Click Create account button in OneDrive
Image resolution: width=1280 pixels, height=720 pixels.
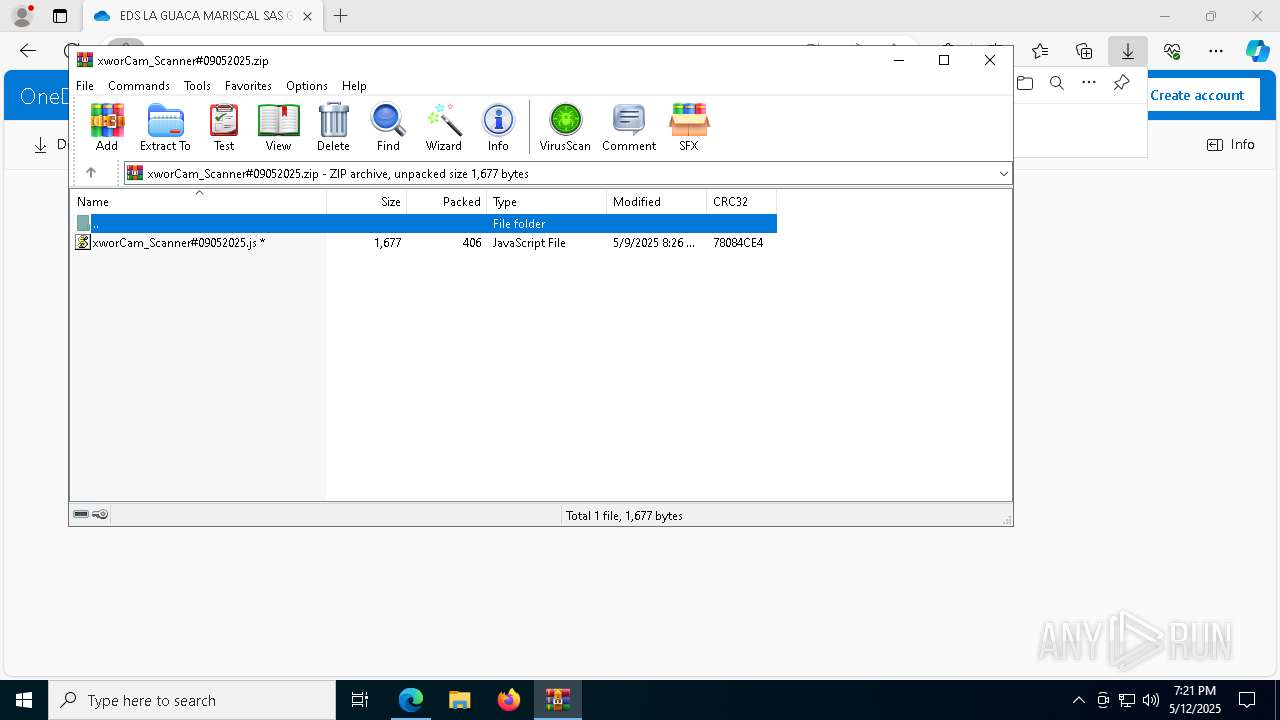tap(1197, 95)
